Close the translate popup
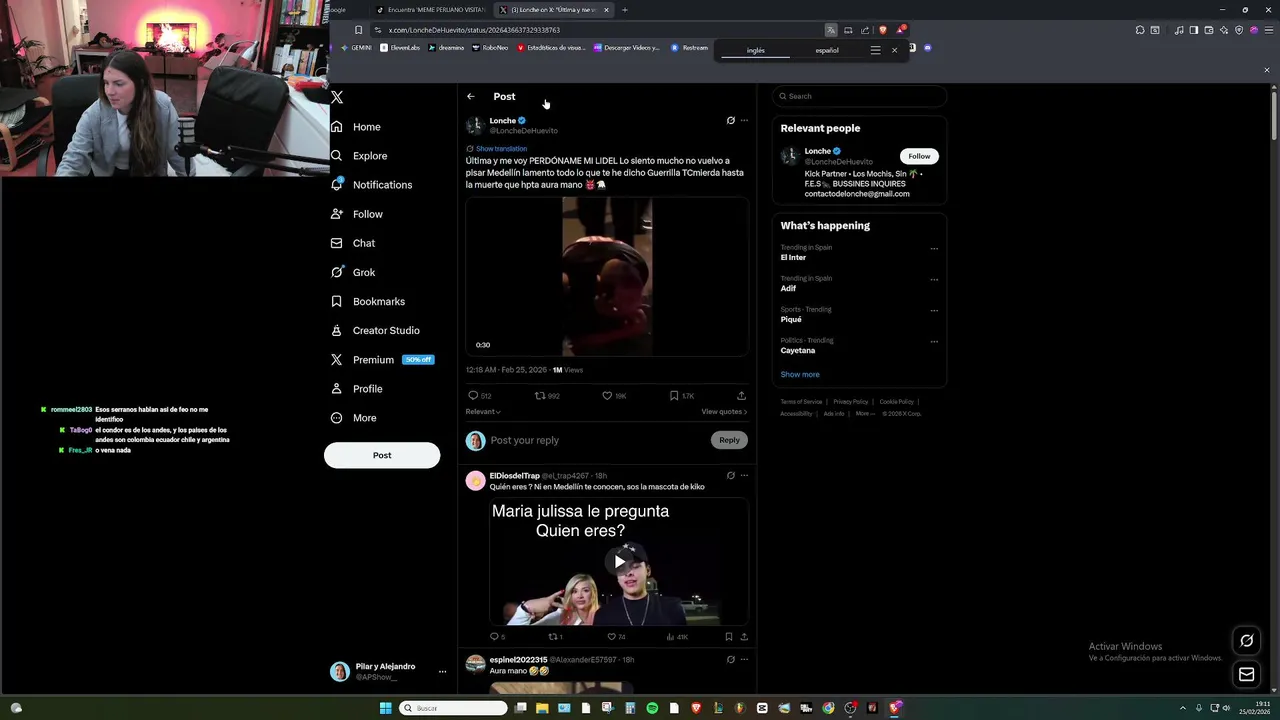 [895, 50]
